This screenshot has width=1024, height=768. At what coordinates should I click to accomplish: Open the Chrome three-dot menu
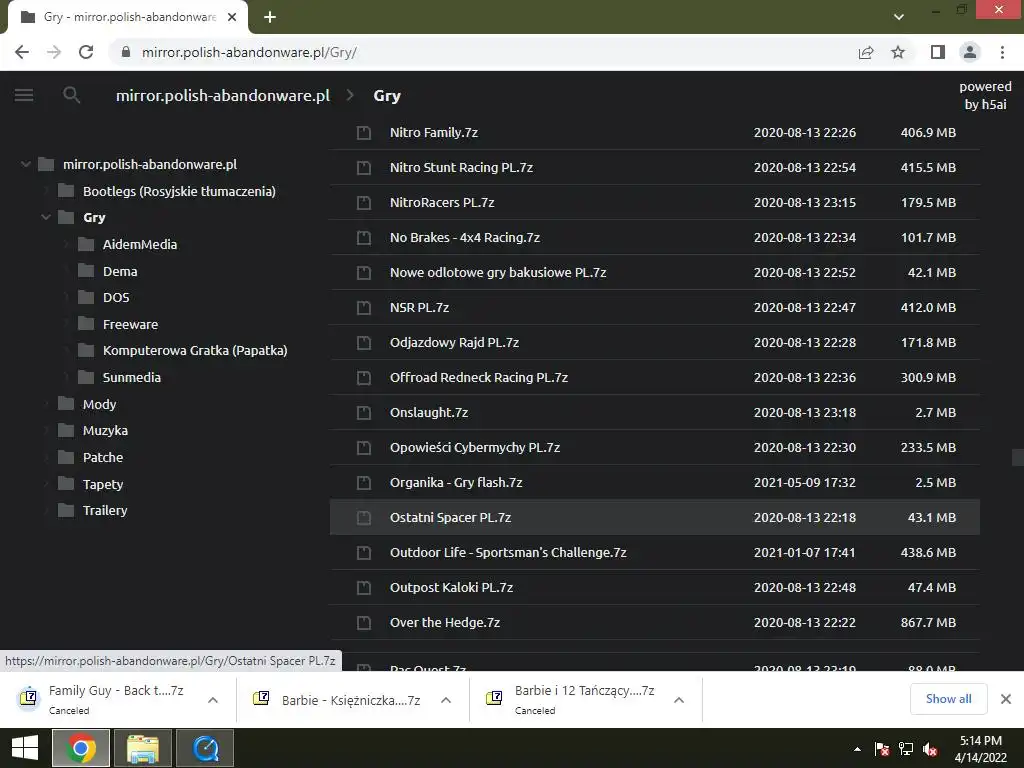1002,52
